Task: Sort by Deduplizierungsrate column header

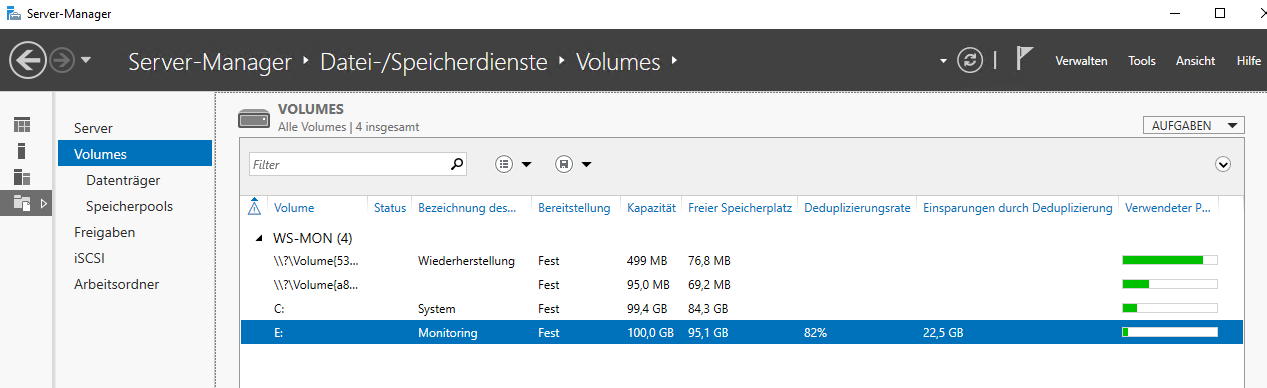Action: [x=857, y=208]
